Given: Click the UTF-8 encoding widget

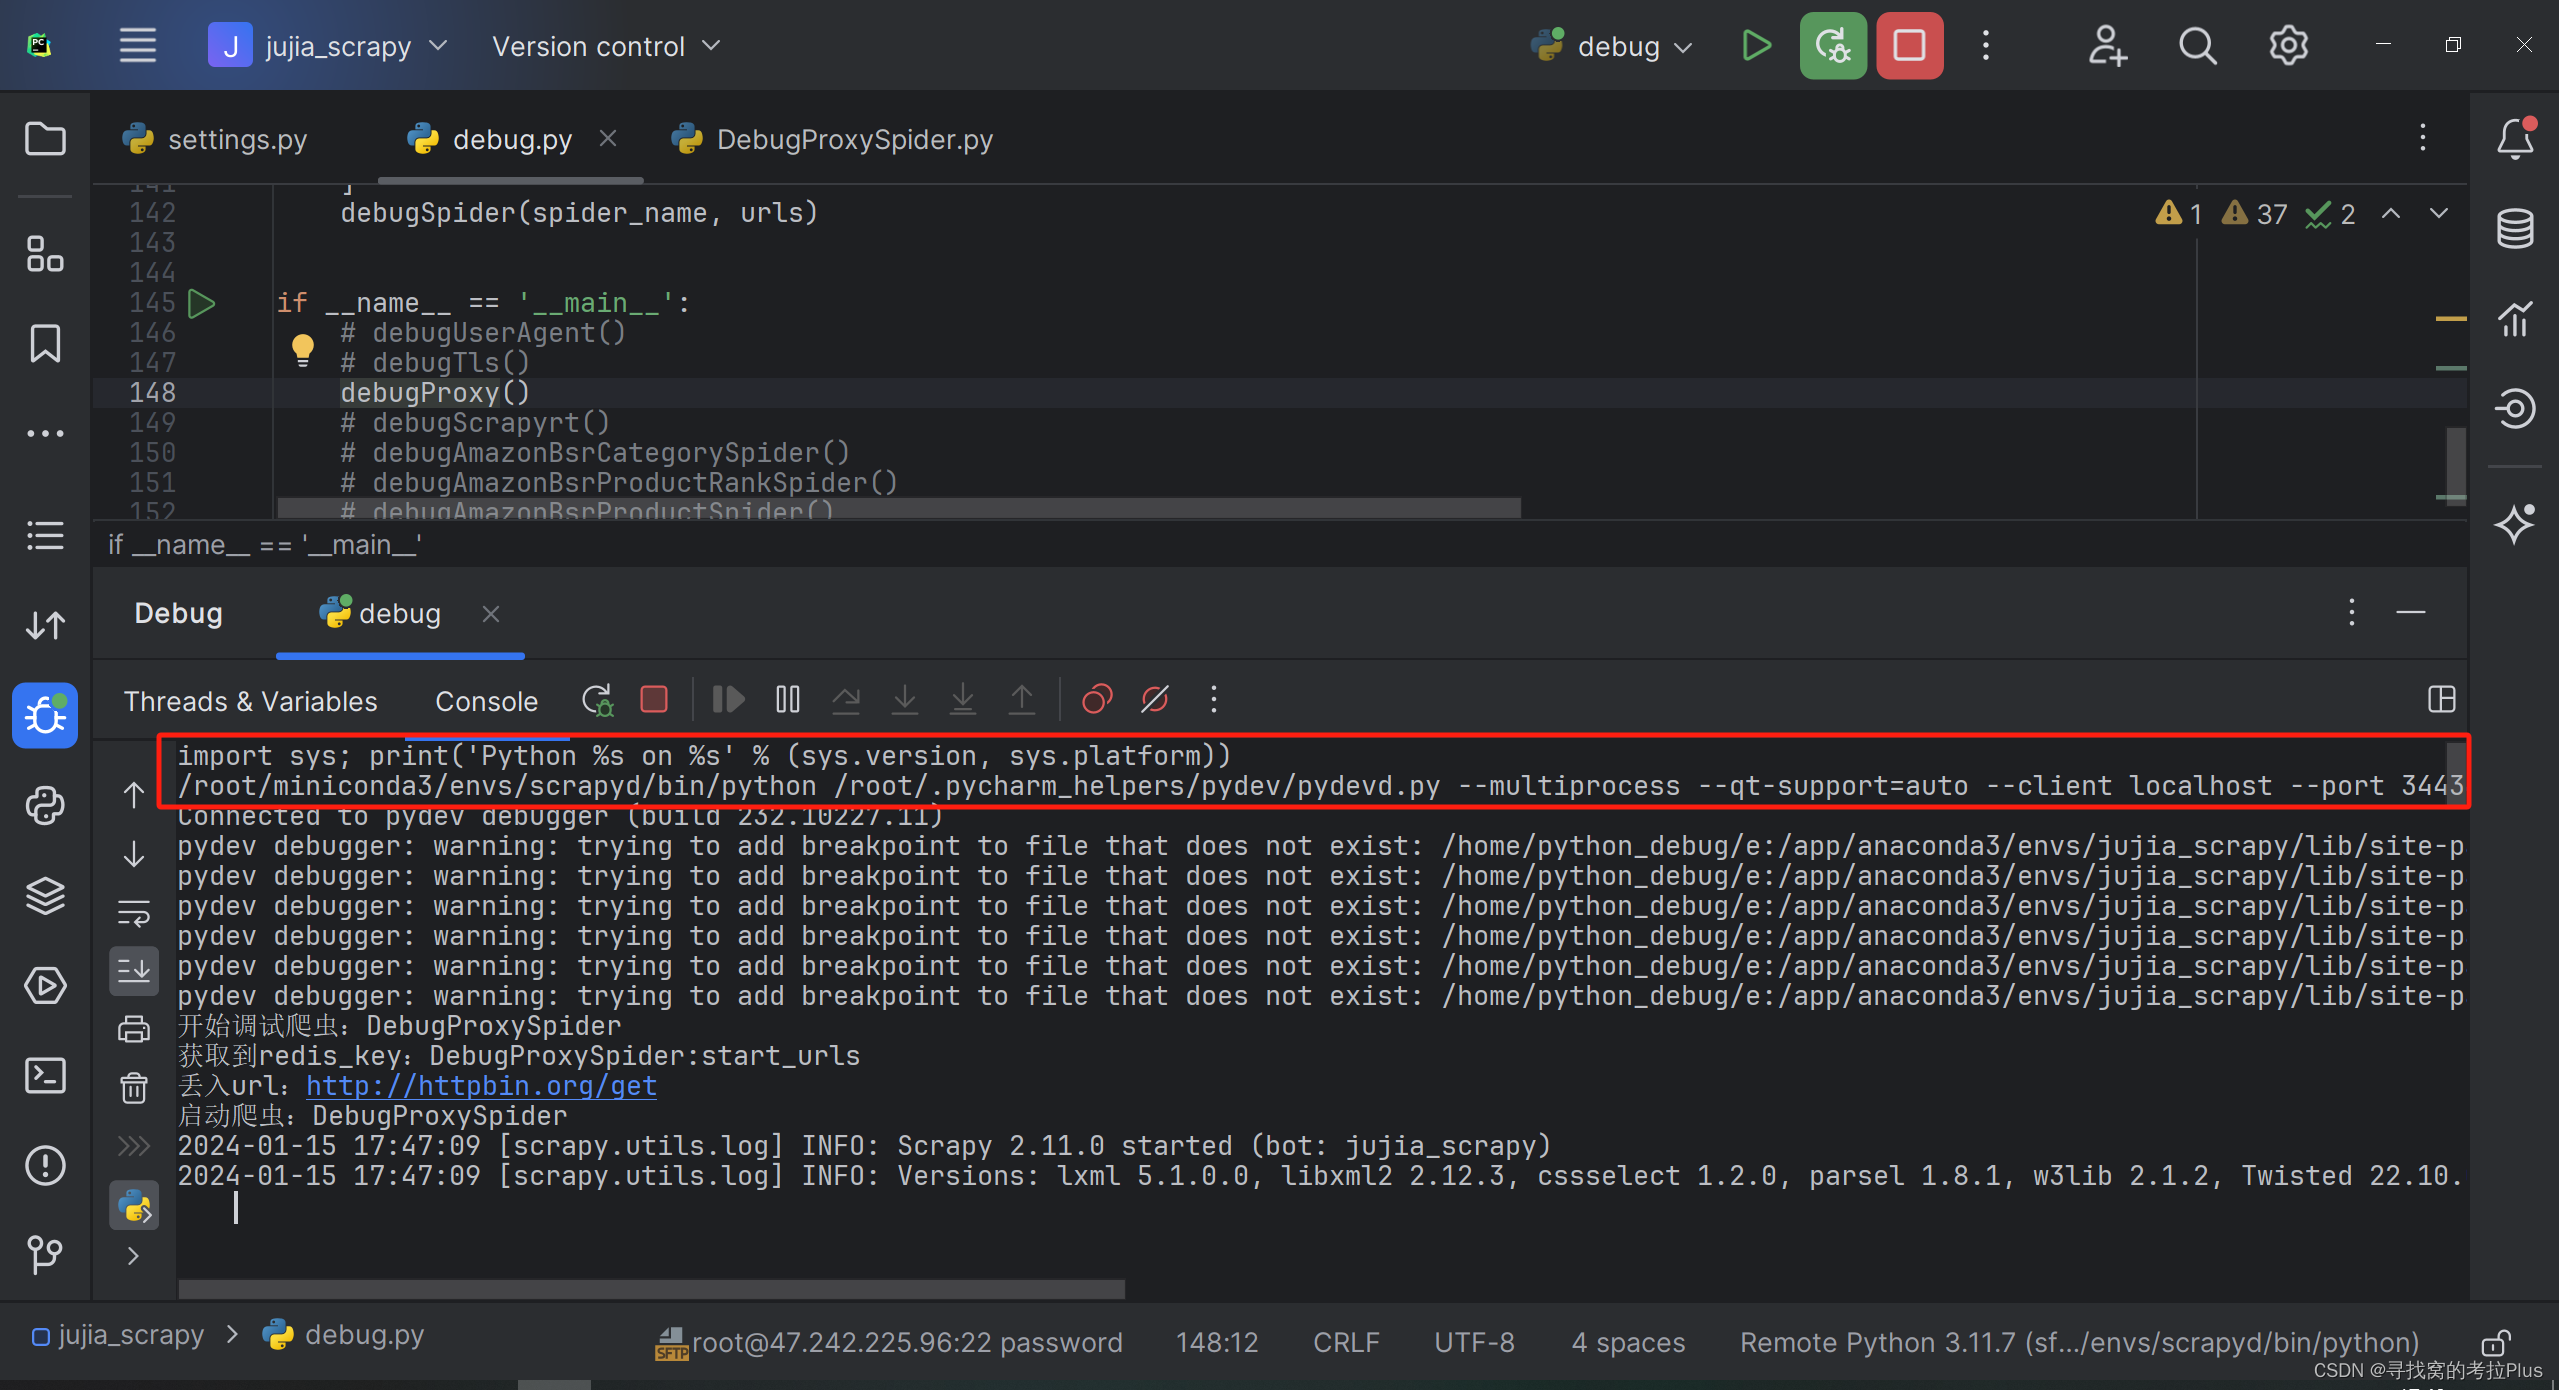Looking at the screenshot, I should [1474, 1342].
